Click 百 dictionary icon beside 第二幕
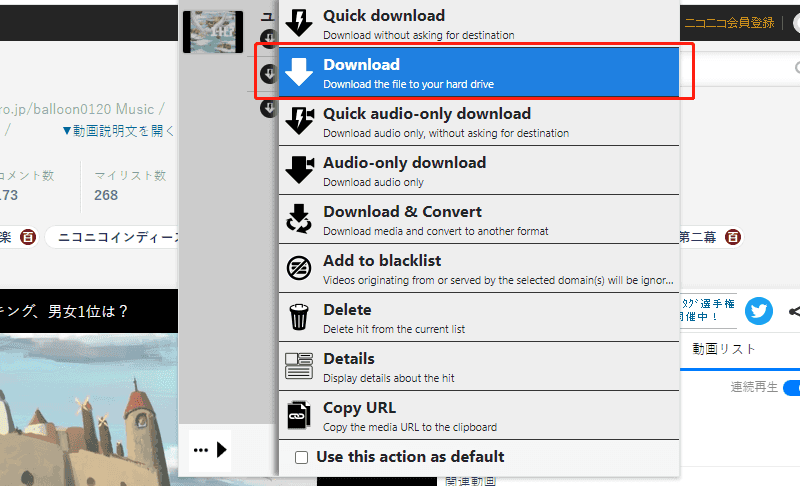This screenshot has height=486, width=800. click(x=733, y=237)
